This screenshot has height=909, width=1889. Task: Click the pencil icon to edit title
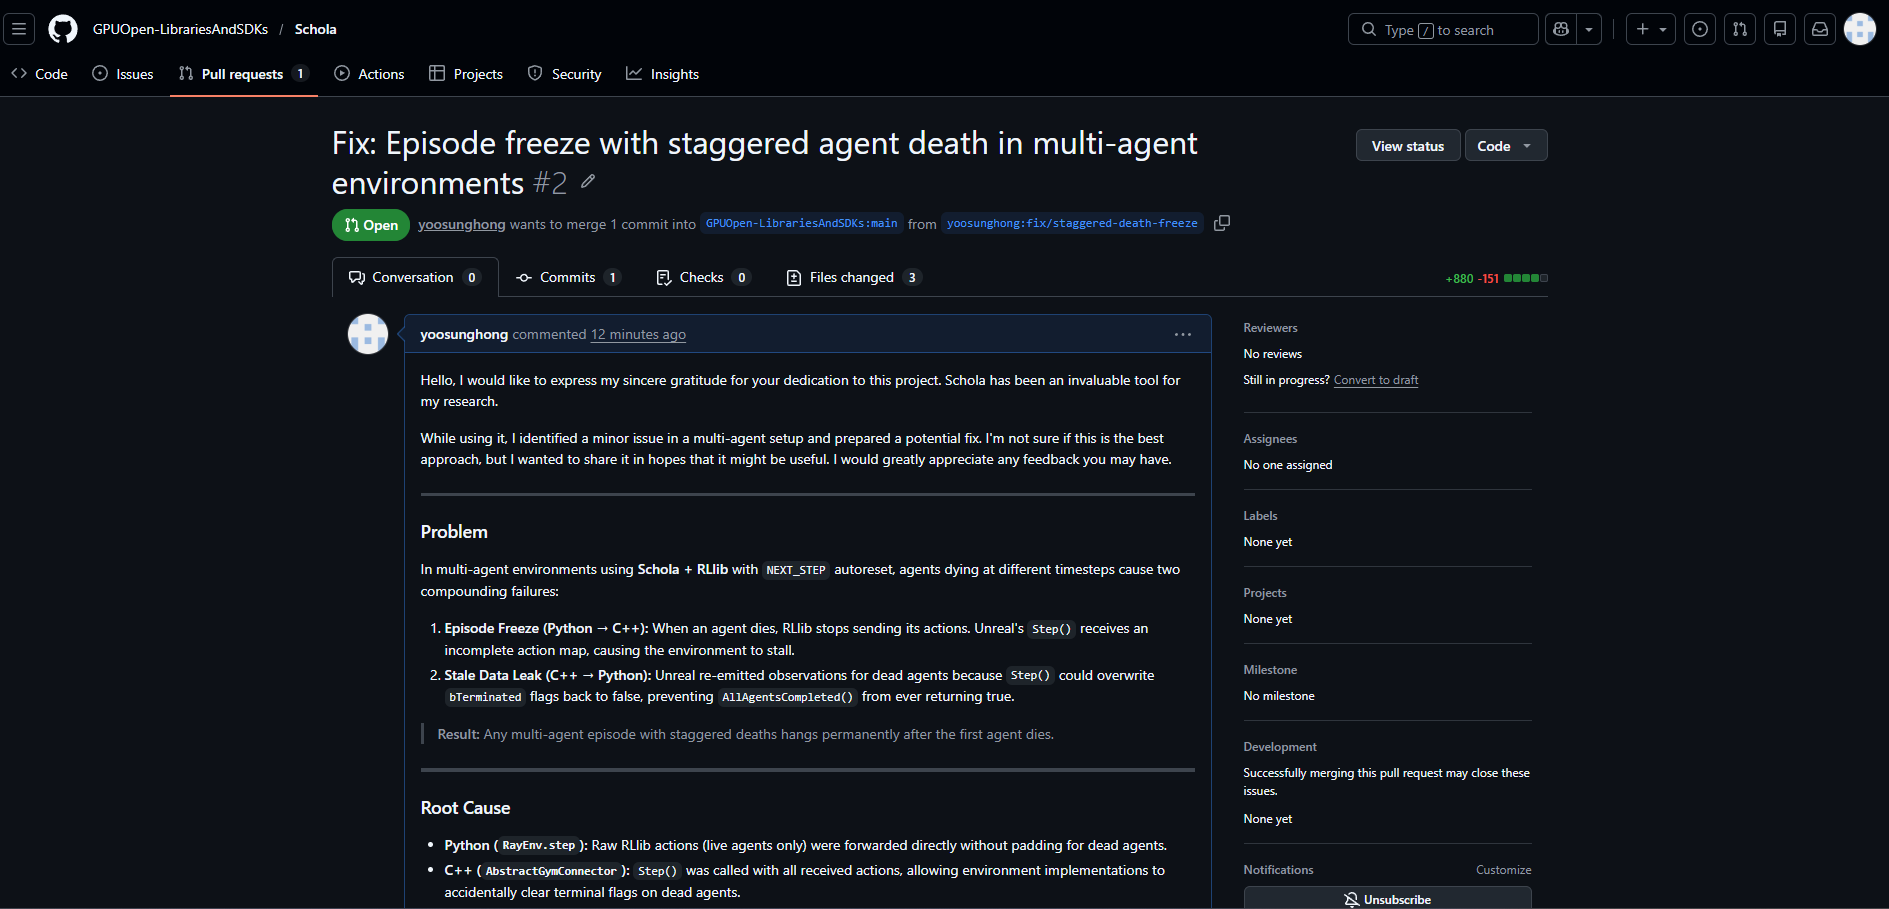[588, 181]
